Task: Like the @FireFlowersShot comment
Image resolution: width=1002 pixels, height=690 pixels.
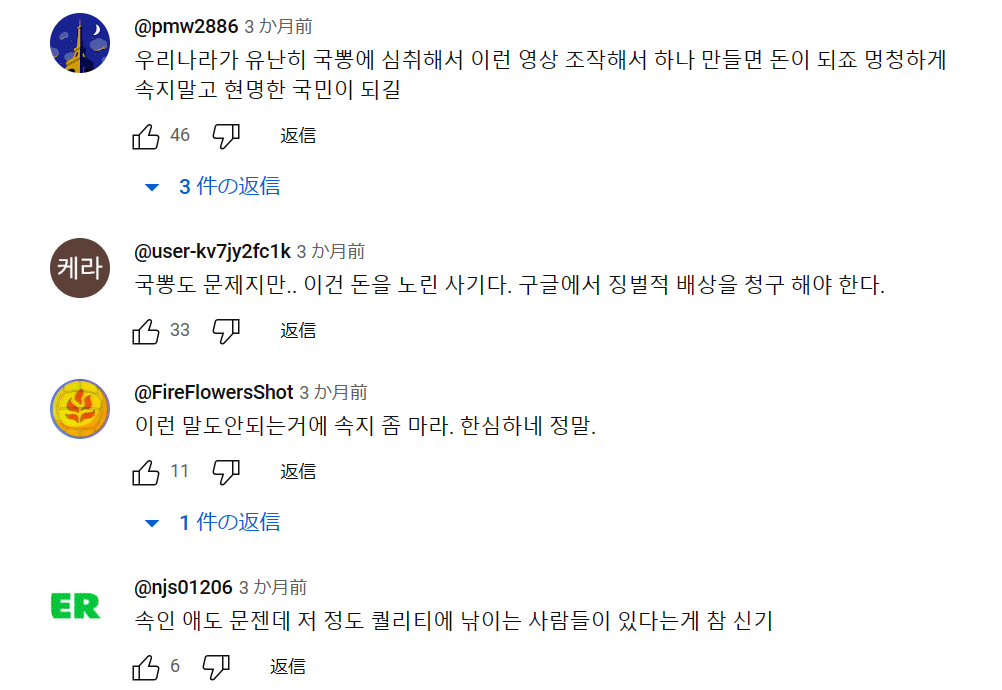Action: coord(146,471)
